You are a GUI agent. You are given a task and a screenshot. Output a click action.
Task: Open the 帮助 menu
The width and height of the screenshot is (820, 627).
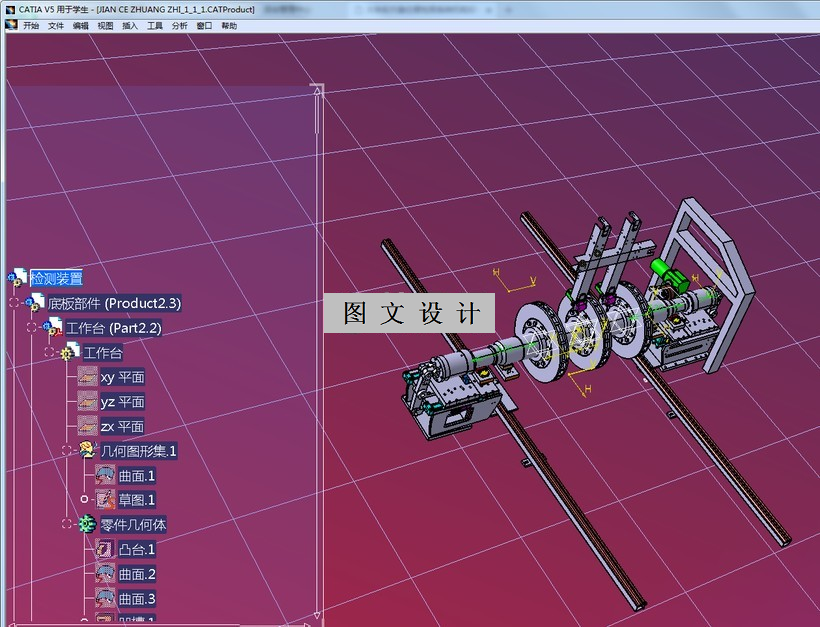click(229, 26)
